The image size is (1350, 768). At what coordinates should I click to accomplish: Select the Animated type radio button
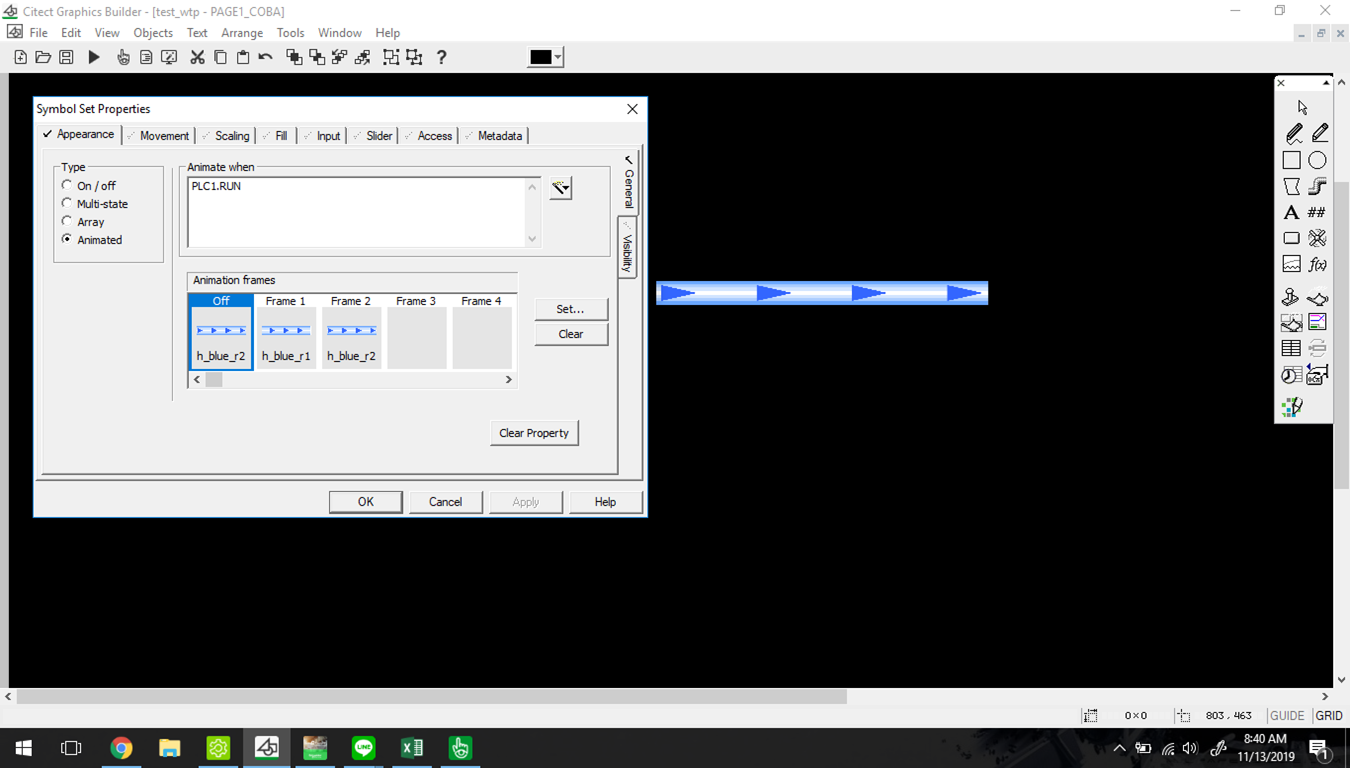[x=67, y=239]
